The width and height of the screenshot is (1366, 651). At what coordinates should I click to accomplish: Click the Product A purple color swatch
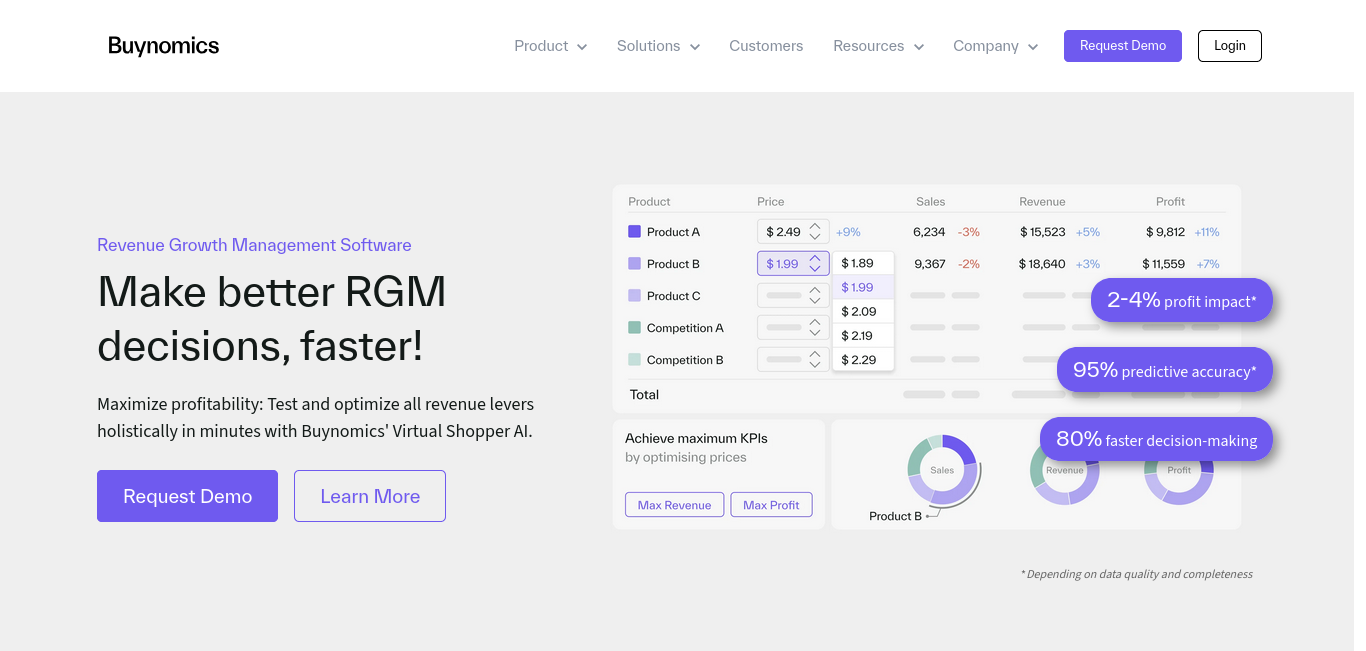pos(634,231)
